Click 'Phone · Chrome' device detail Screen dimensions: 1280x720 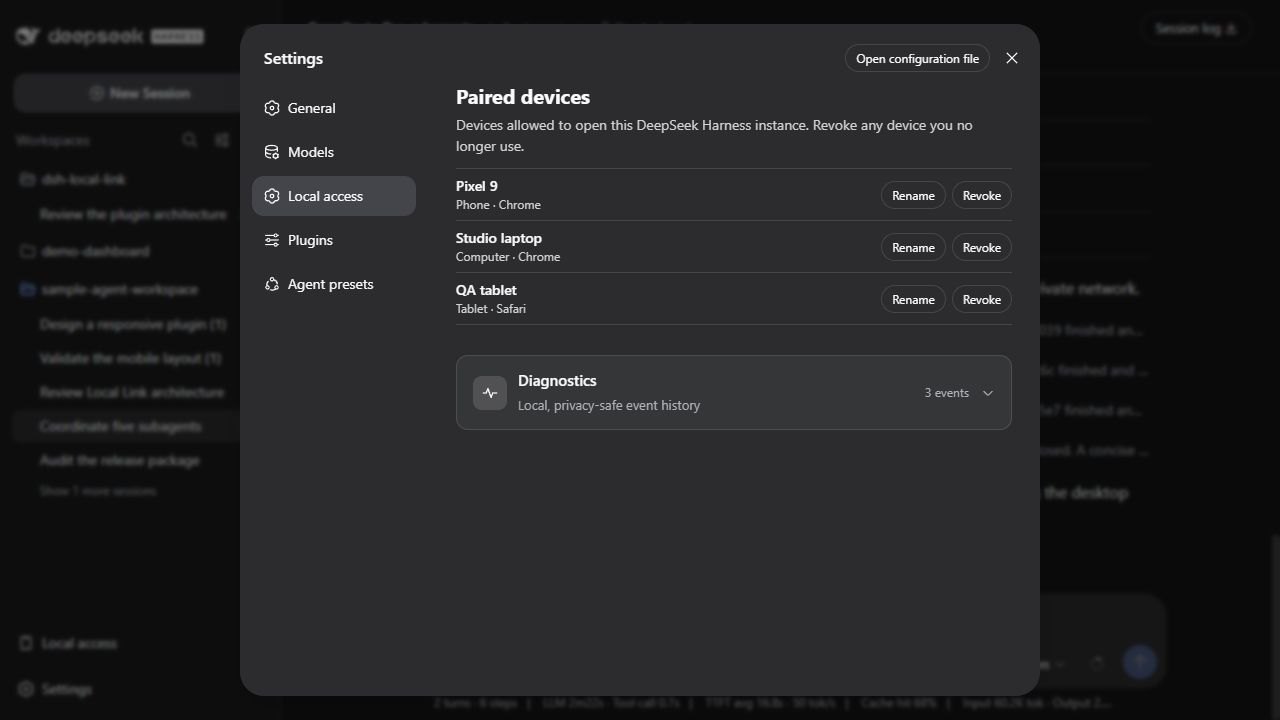(498, 205)
